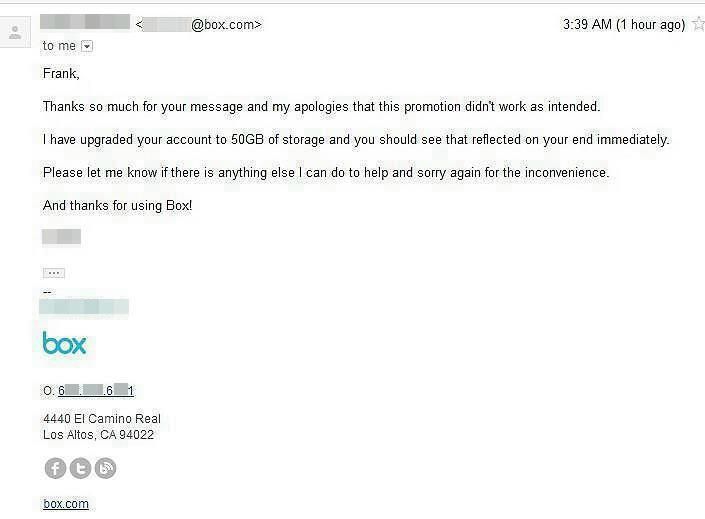Expand recipient details next to "to me"
This screenshot has width=705, height=519.
pyautogui.click(x=87, y=46)
